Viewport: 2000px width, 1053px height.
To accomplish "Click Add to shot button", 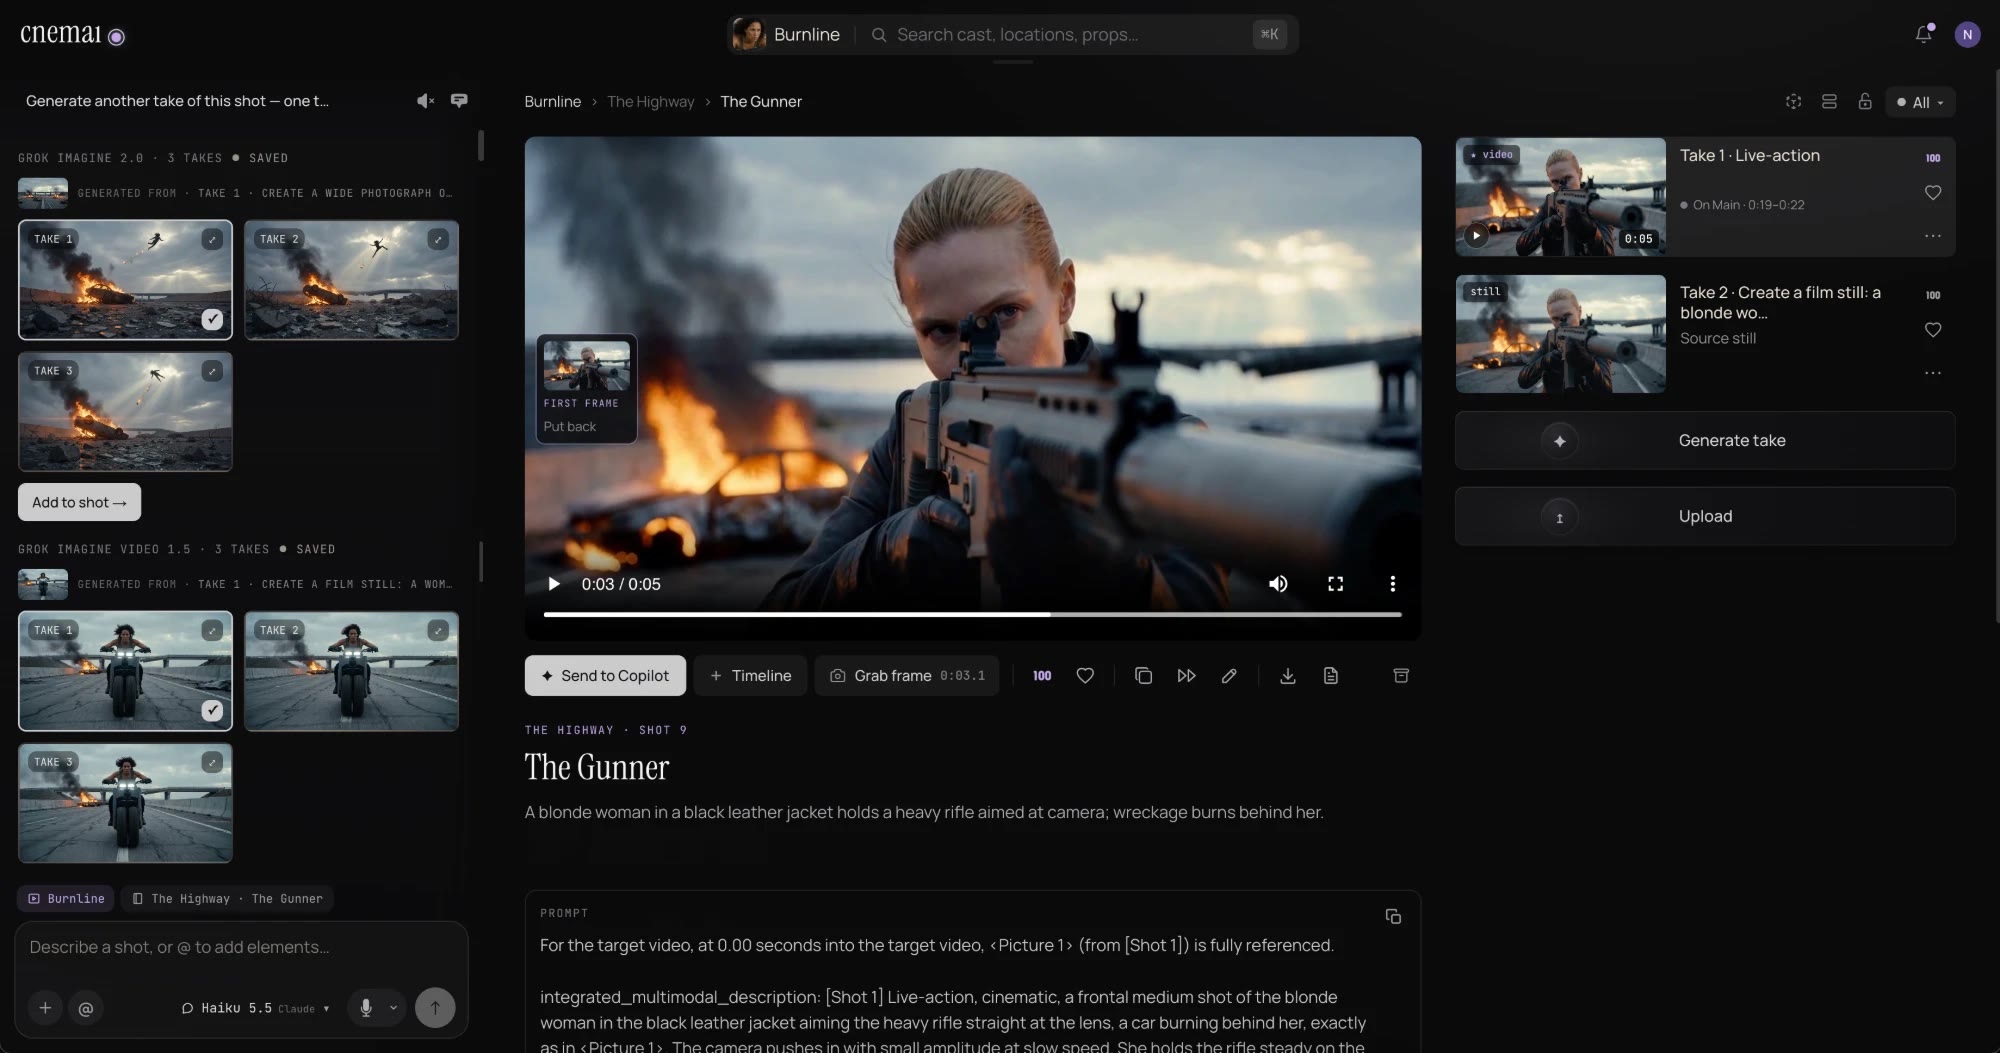I will (79, 503).
